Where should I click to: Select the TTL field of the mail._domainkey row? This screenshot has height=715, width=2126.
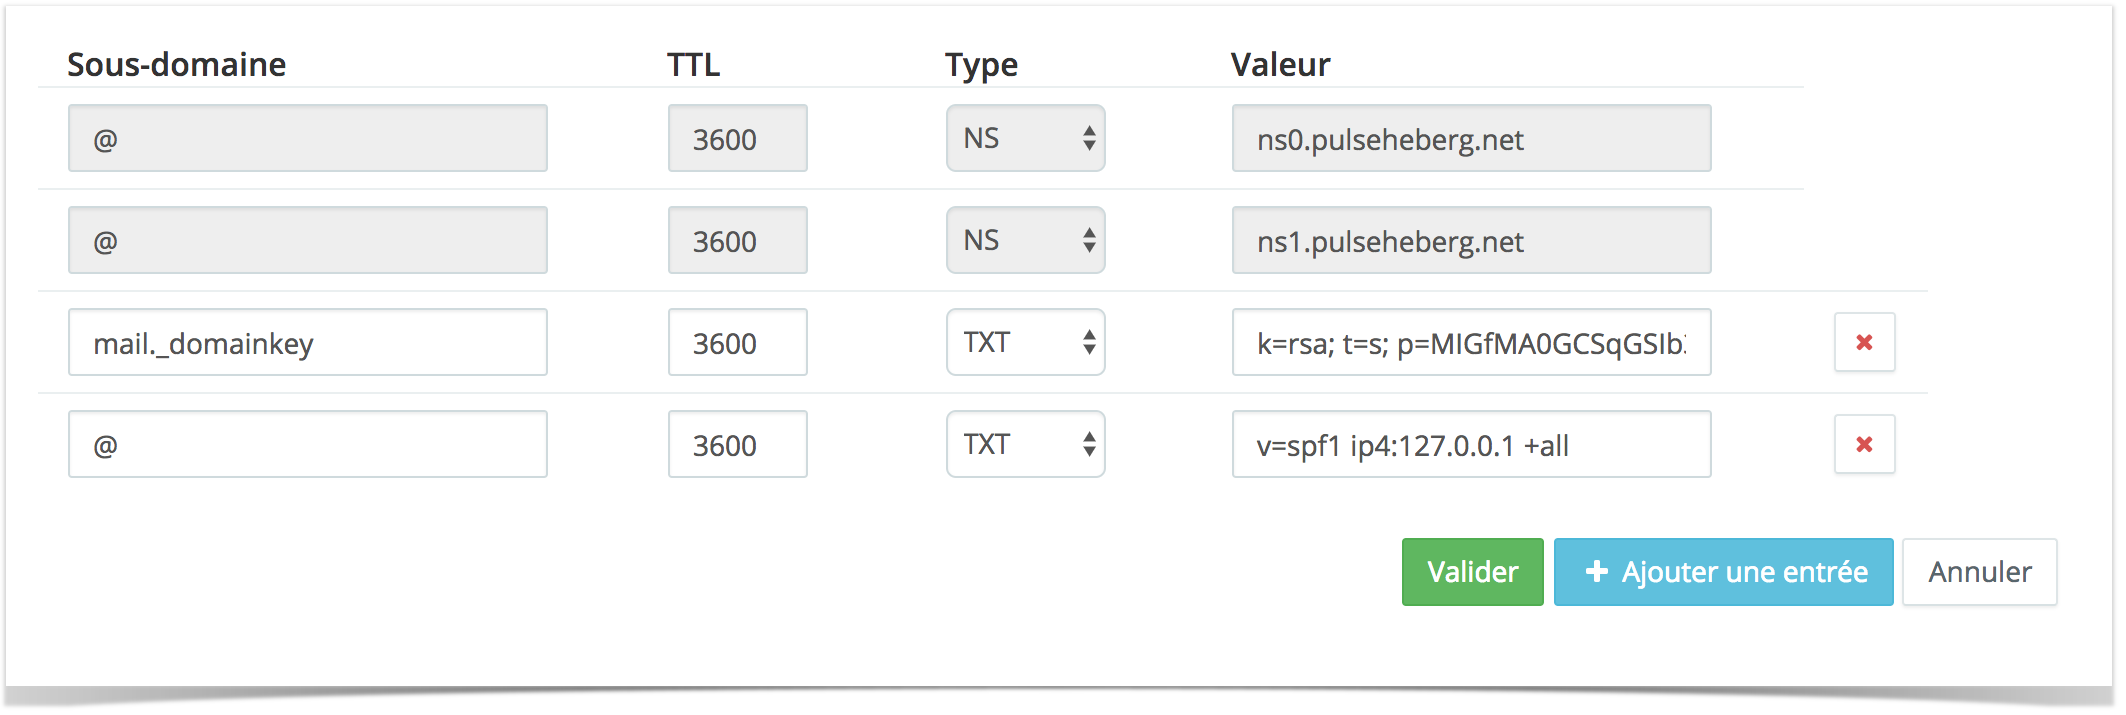(x=738, y=342)
